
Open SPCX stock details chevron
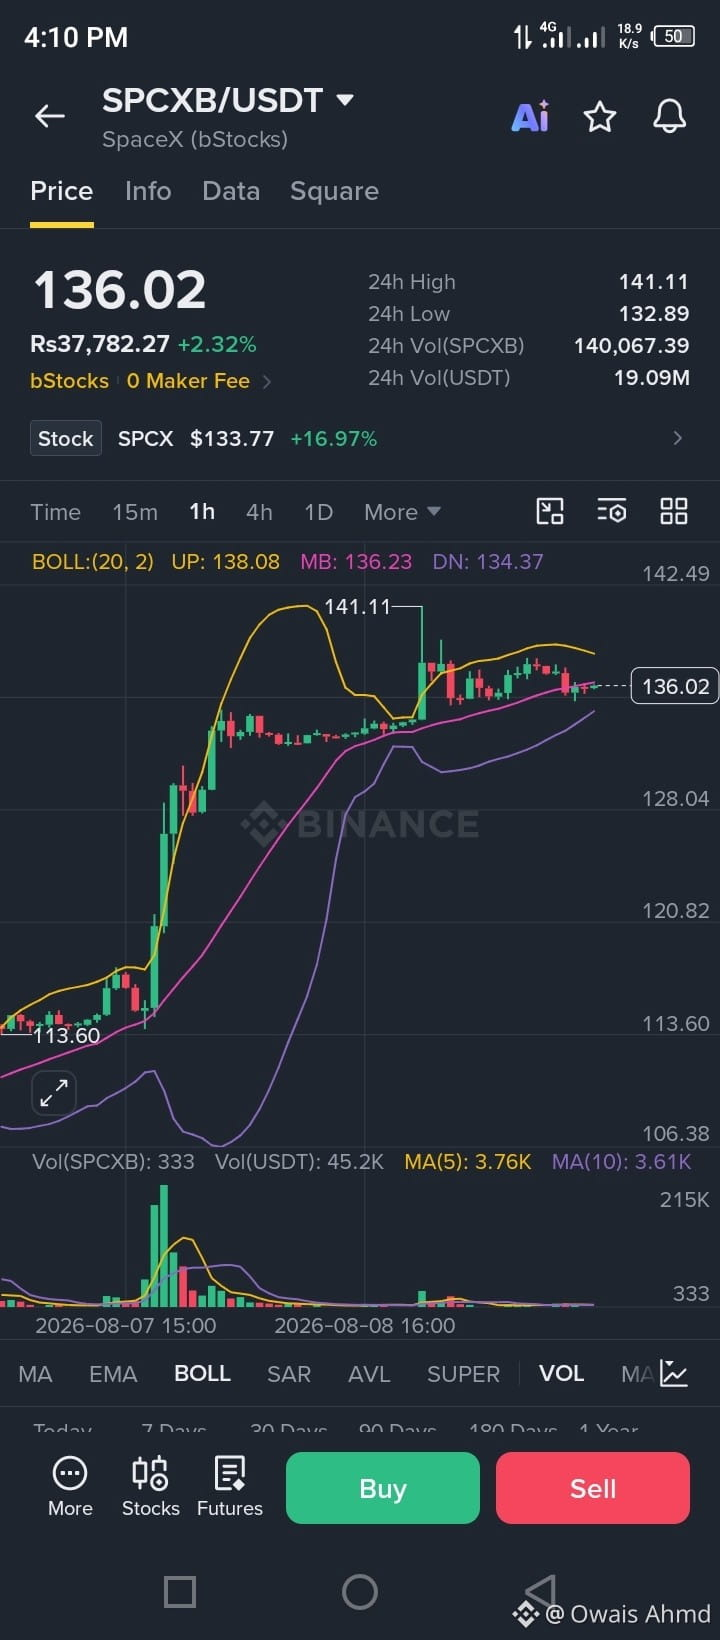pos(678,438)
